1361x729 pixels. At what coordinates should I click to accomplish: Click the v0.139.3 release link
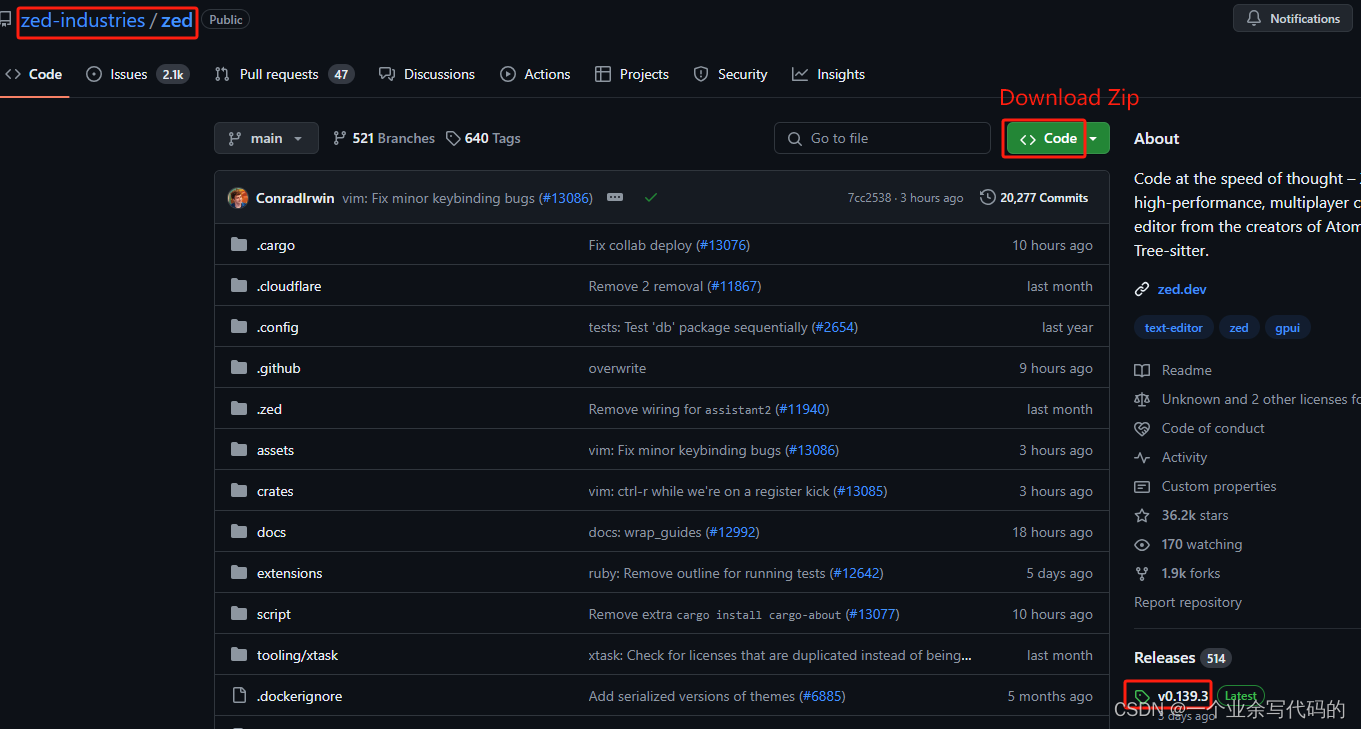coord(1183,696)
